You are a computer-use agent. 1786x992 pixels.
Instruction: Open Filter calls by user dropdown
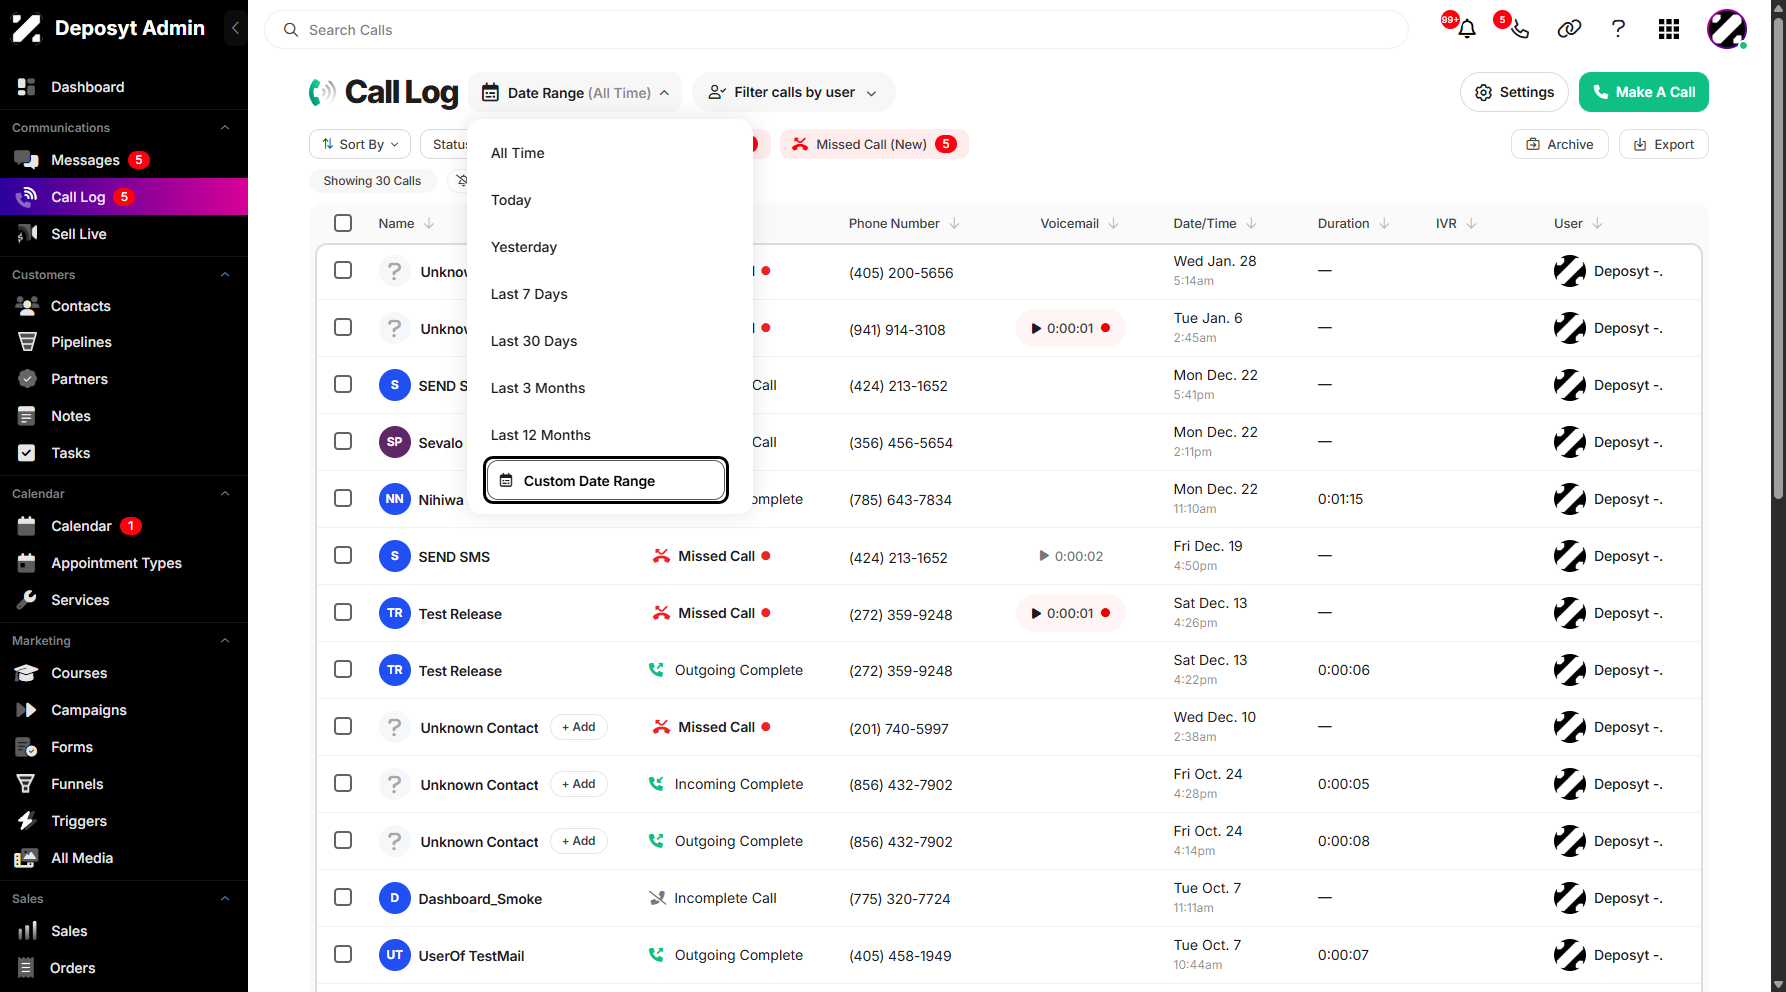tap(793, 92)
